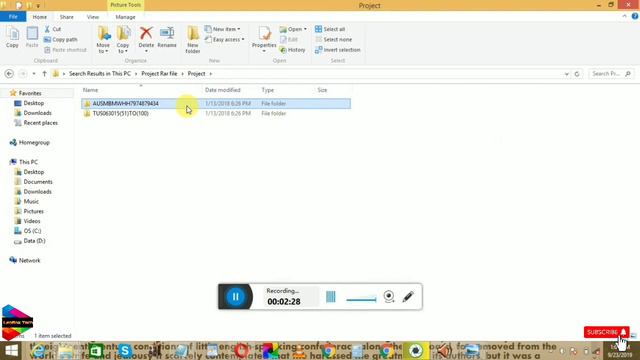Open the Move to folder menu
Screen dimensions: 640x360
pos(103,40)
